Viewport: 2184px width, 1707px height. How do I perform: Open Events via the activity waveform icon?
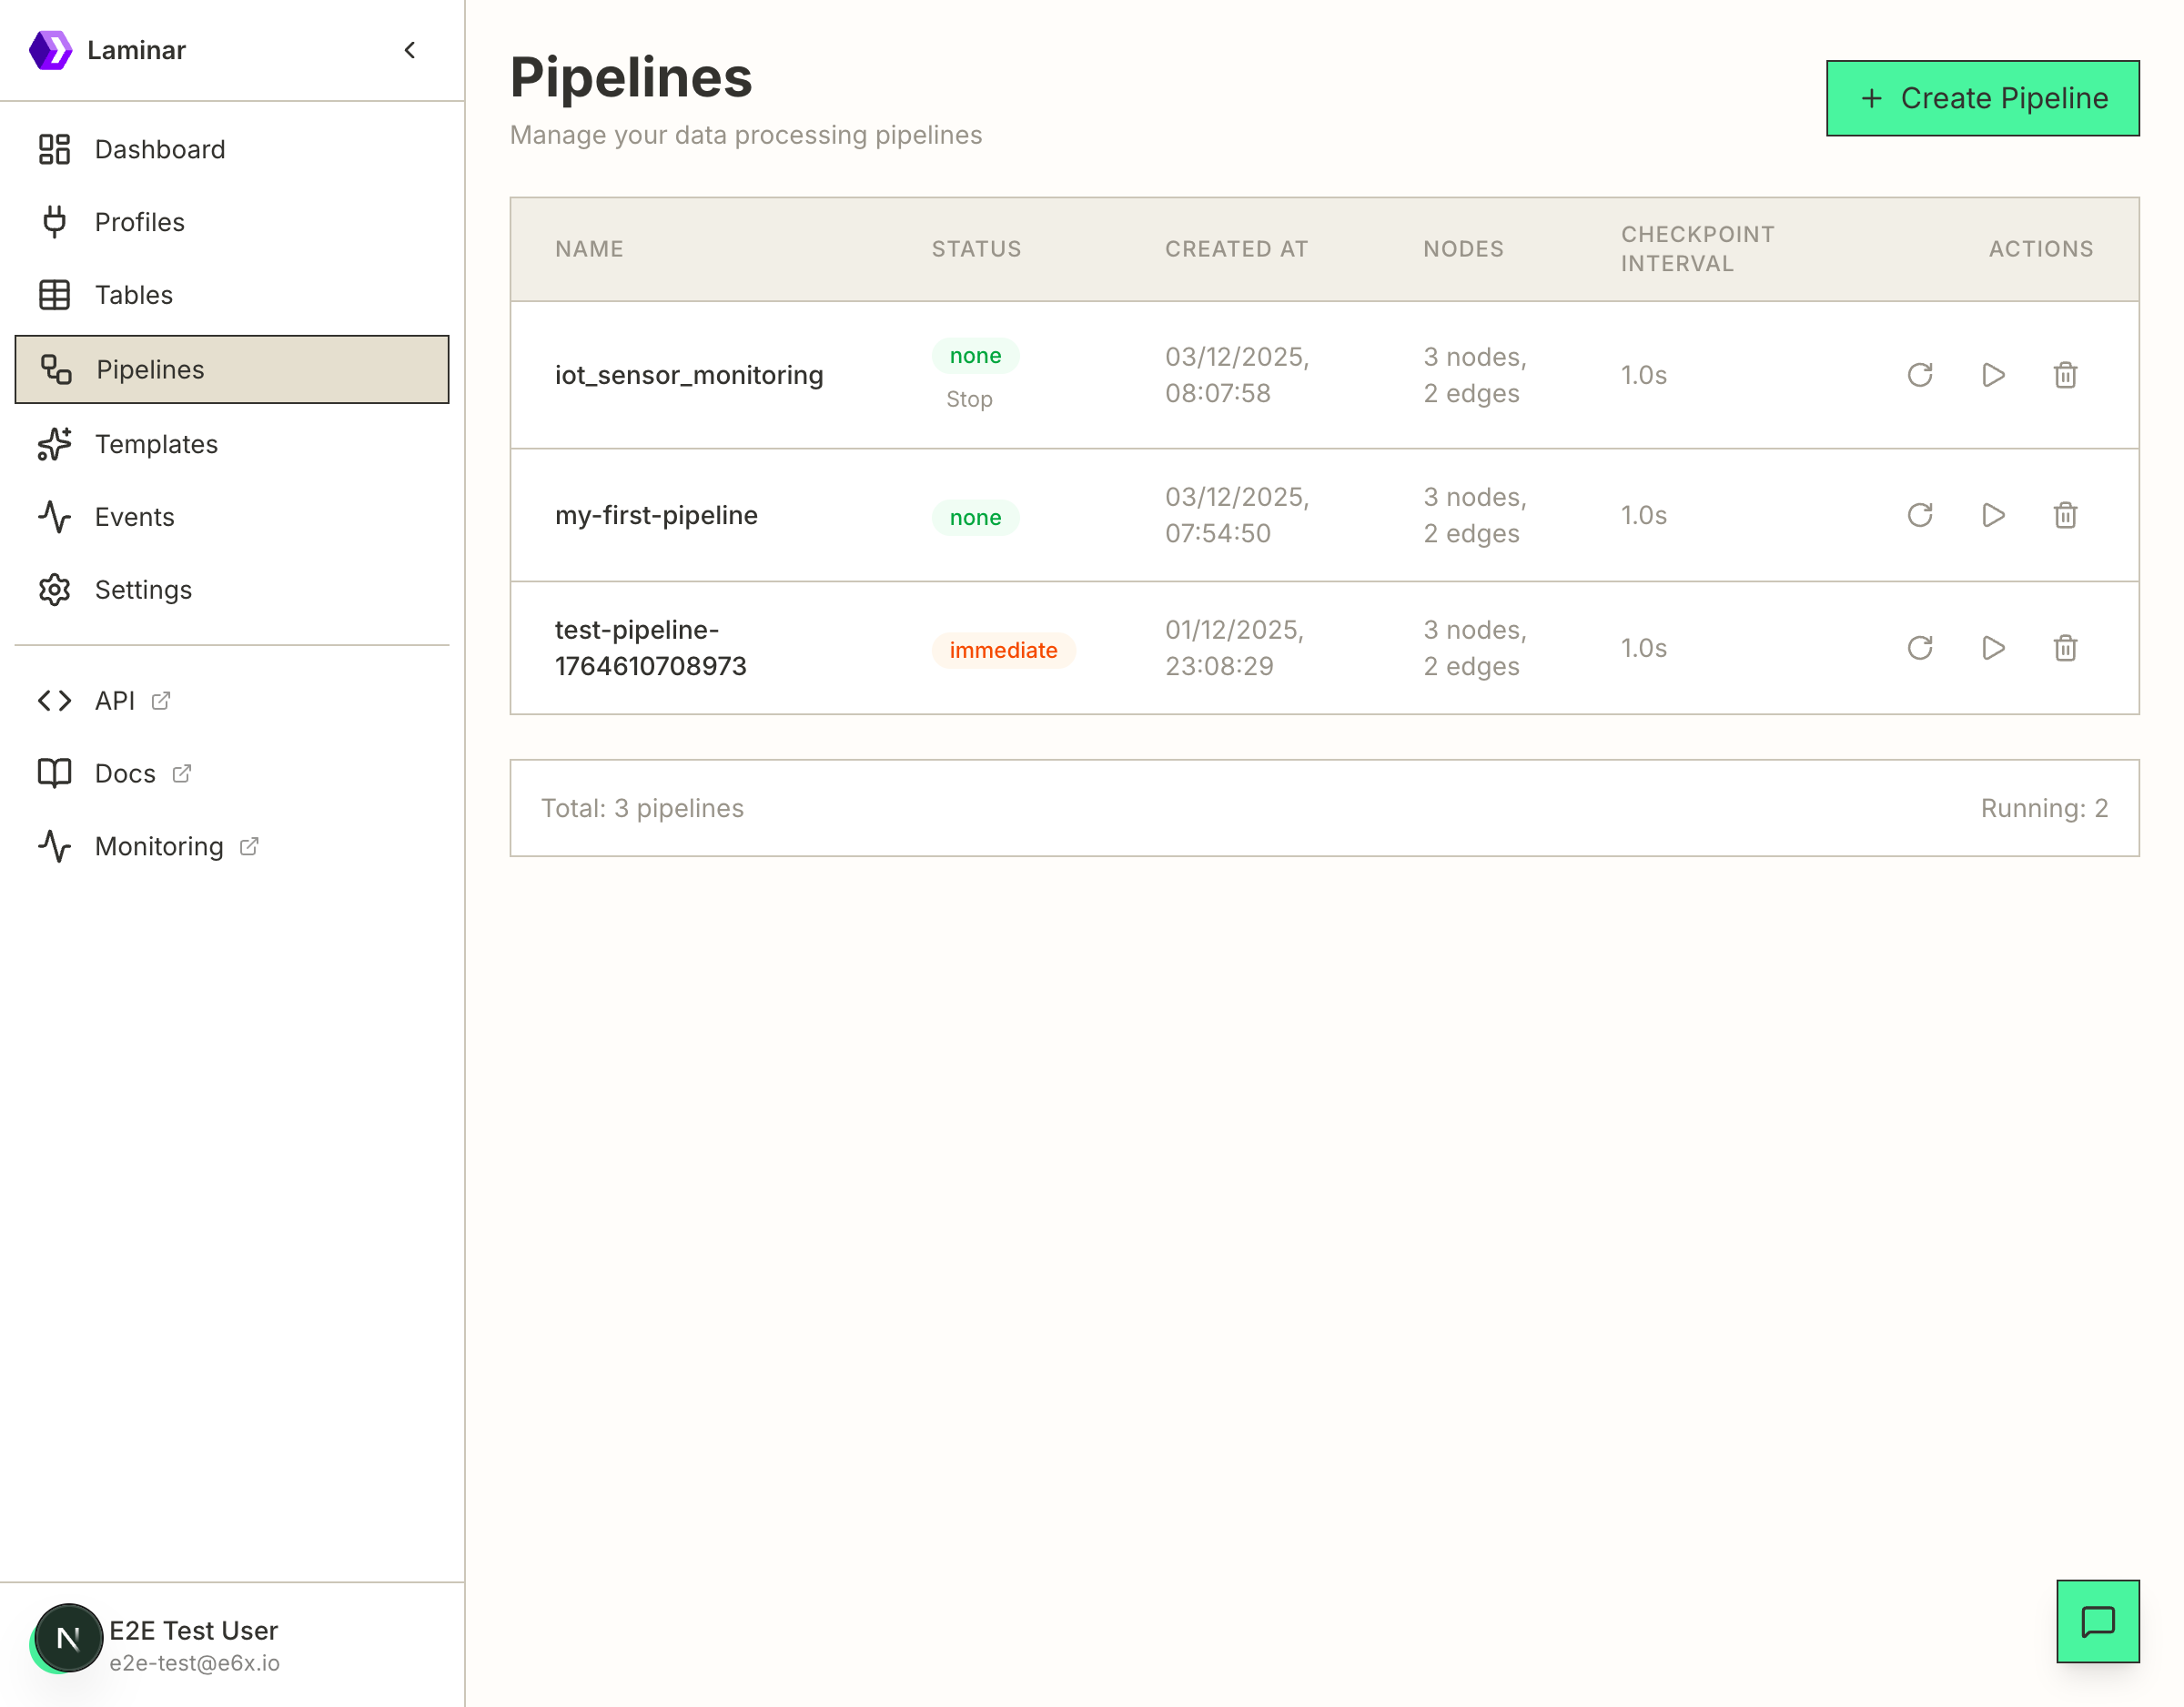pyautogui.click(x=54, y=517)
